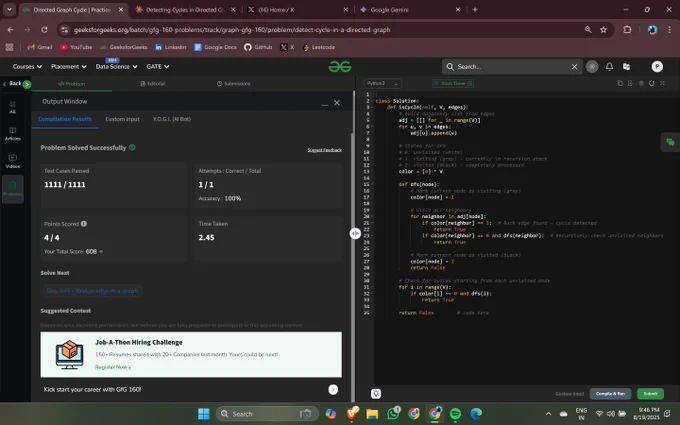Click the GeeksforGeeks Search field

(x=512, y=66)
